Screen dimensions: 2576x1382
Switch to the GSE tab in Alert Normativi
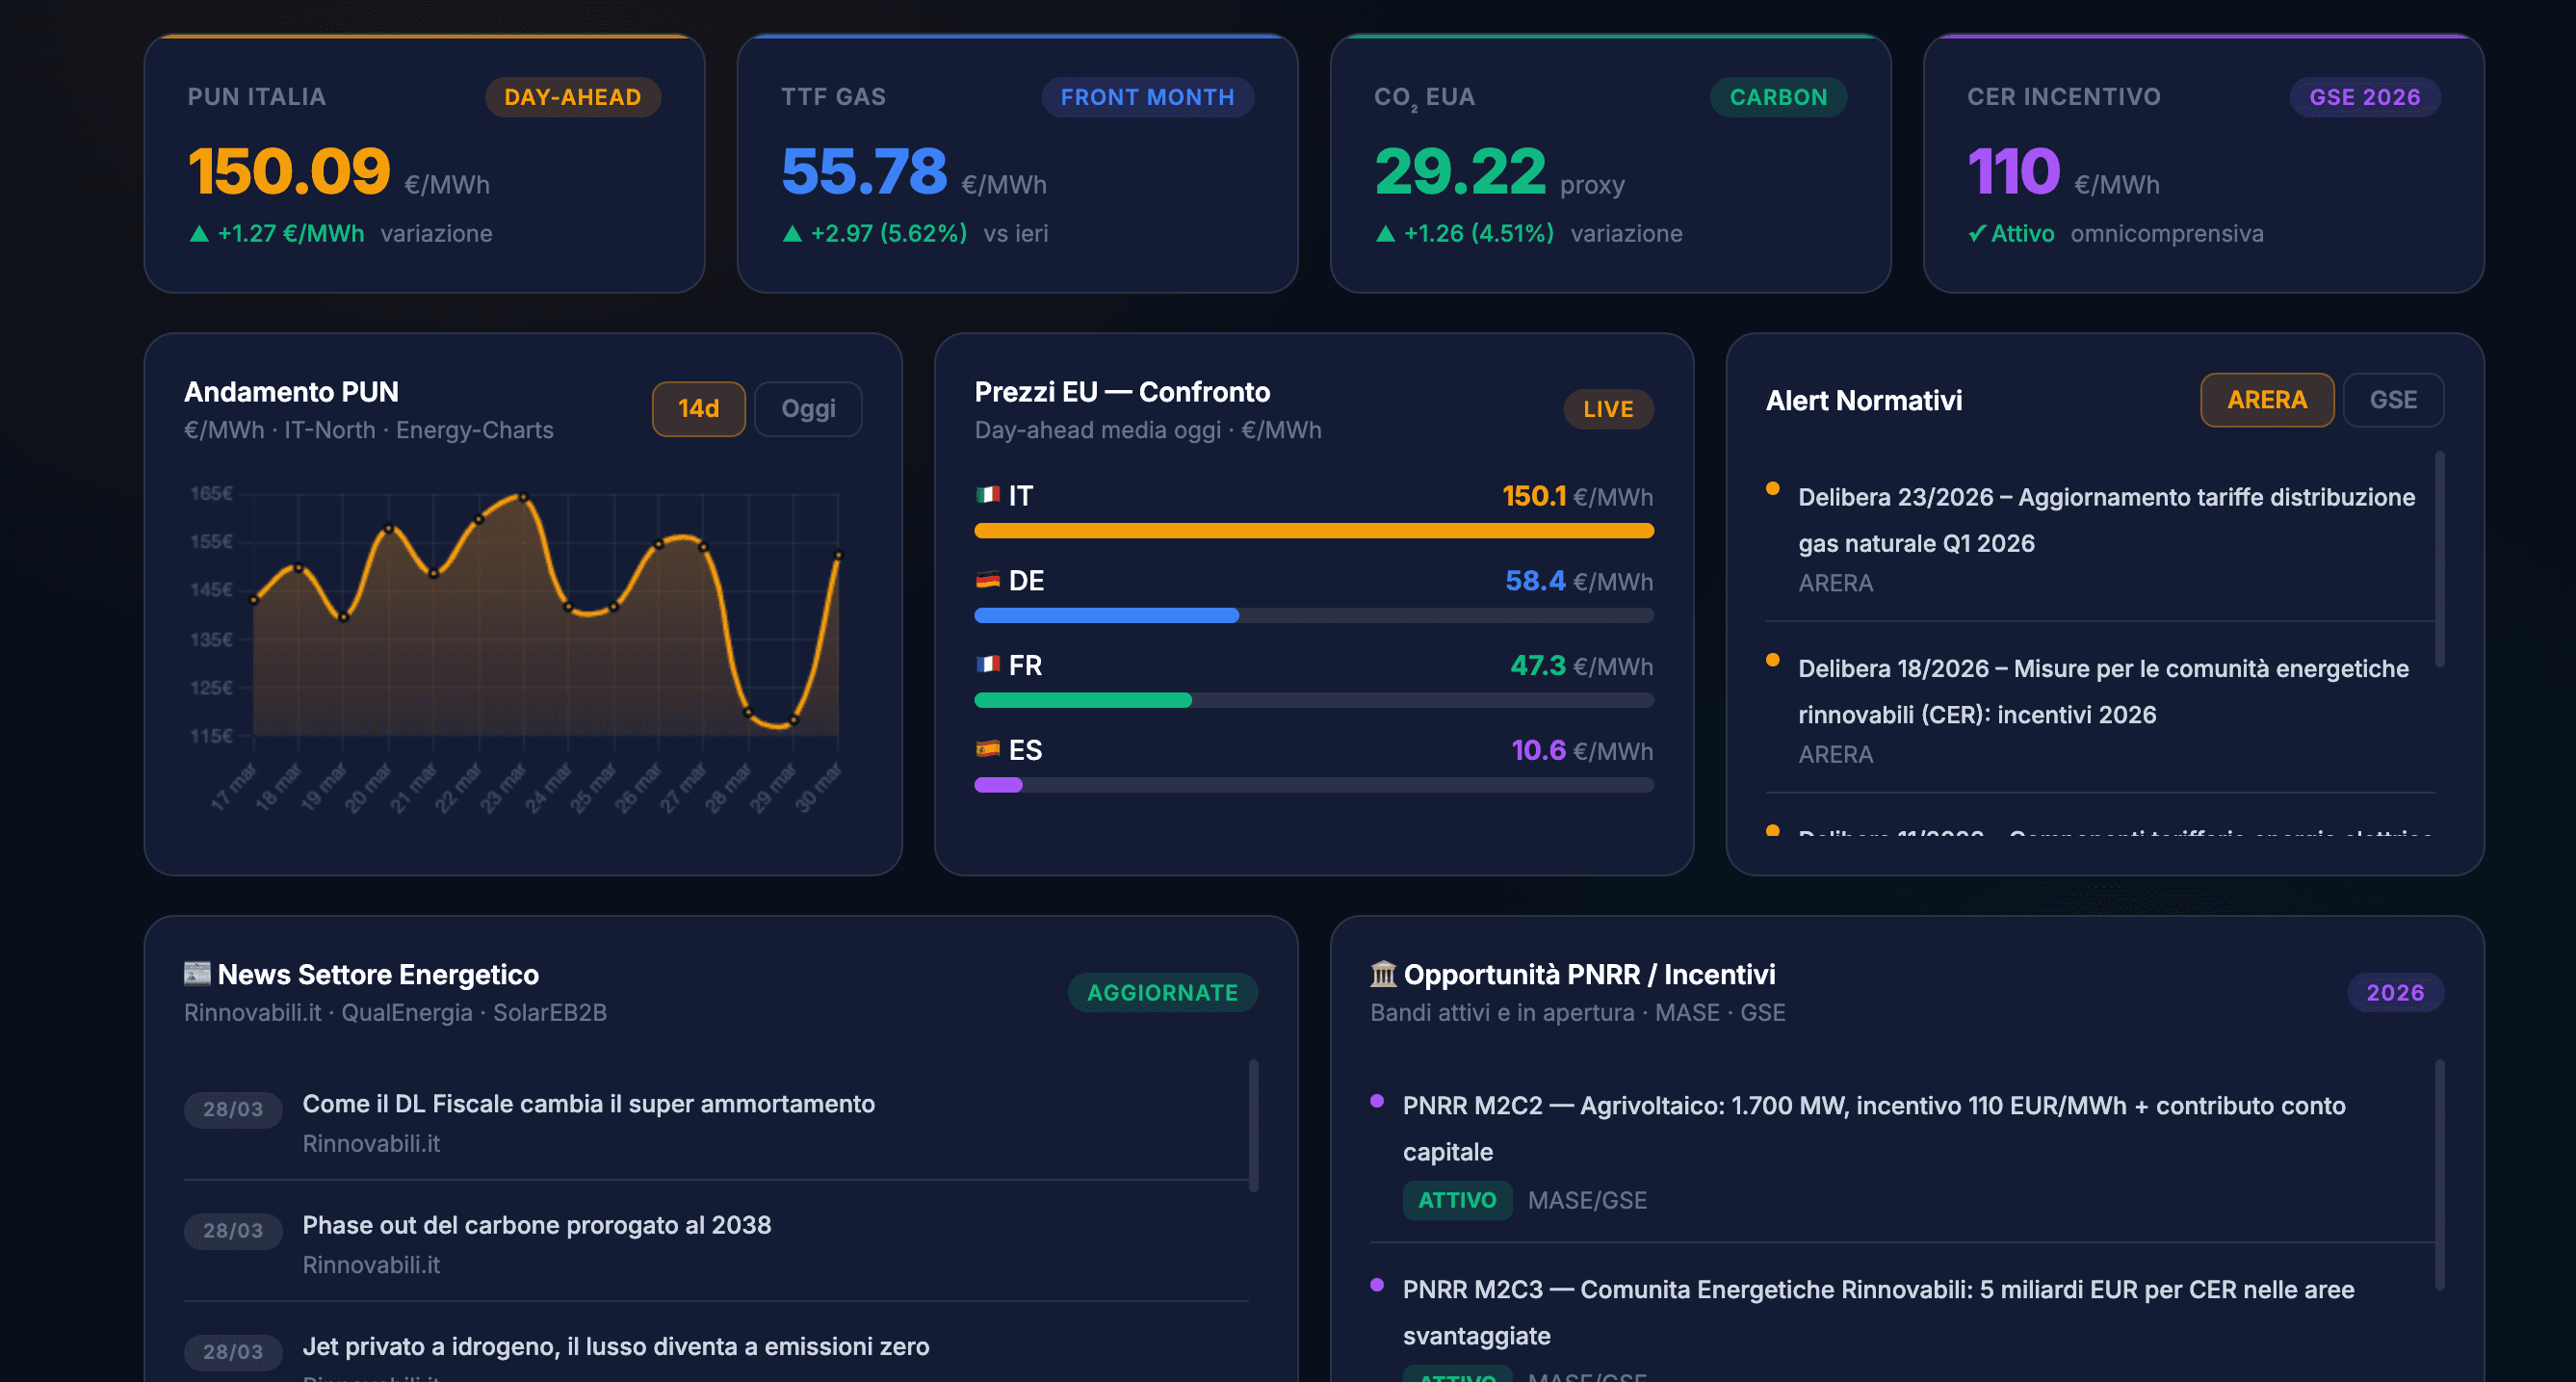click(x=2393, y=399)
